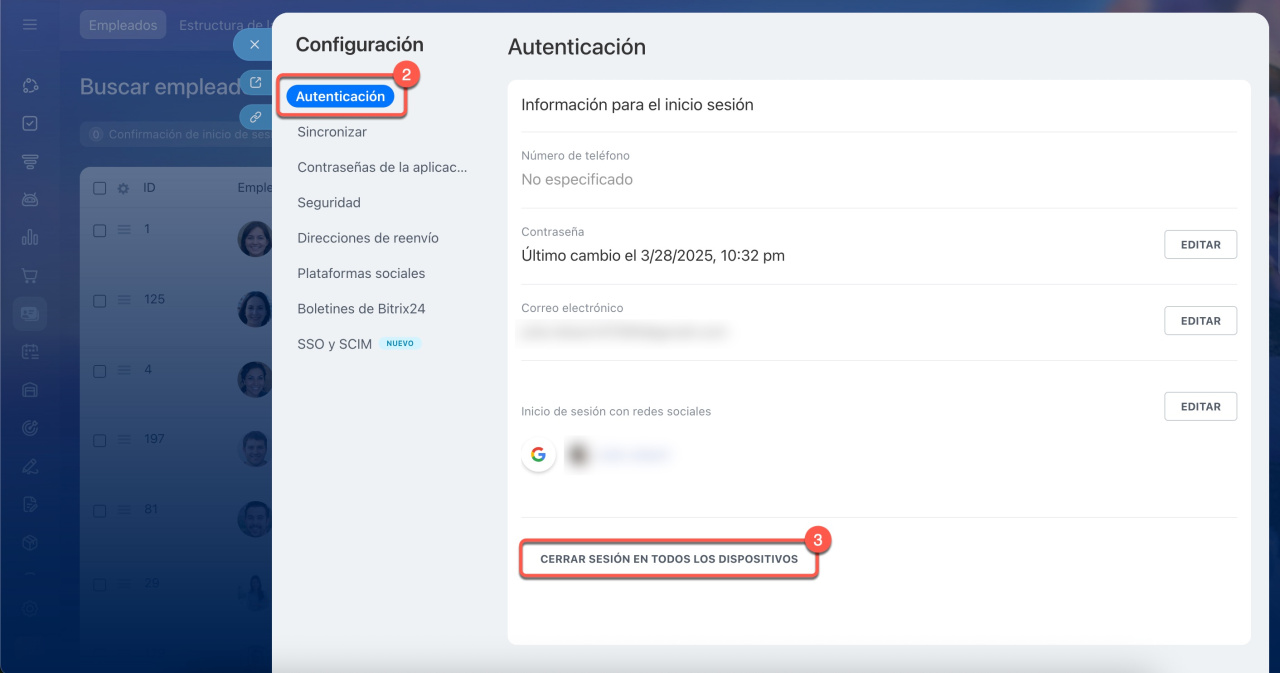
Task: Click the Google social login icon
Action: [538, 455]
